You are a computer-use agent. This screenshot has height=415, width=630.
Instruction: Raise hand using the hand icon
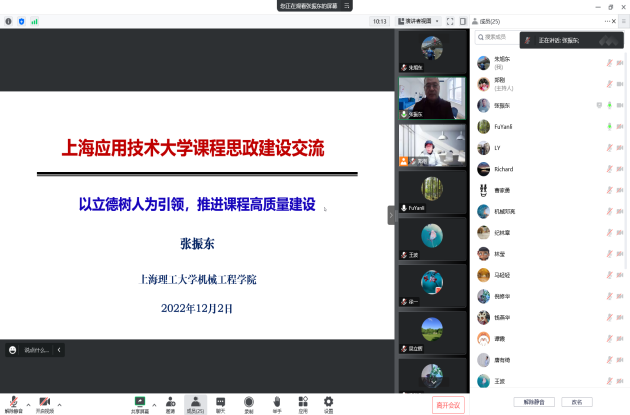click(x=277, y=404)
